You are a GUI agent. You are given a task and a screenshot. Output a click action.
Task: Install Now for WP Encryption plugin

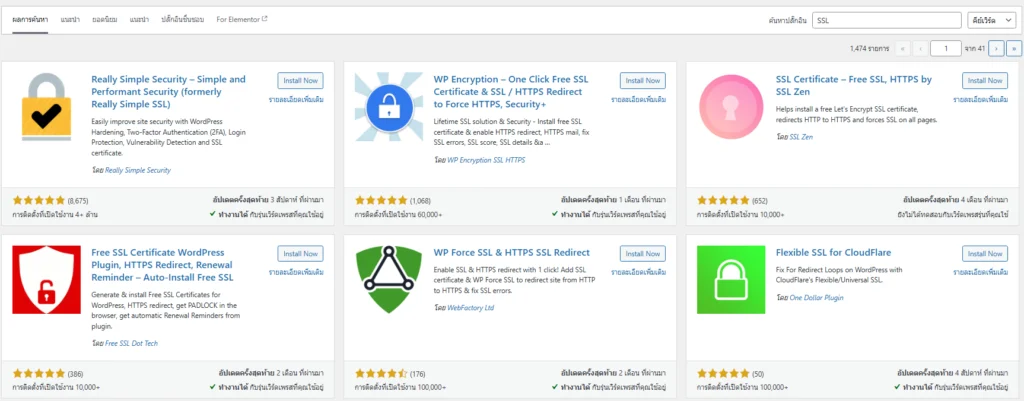coord(643,80)
